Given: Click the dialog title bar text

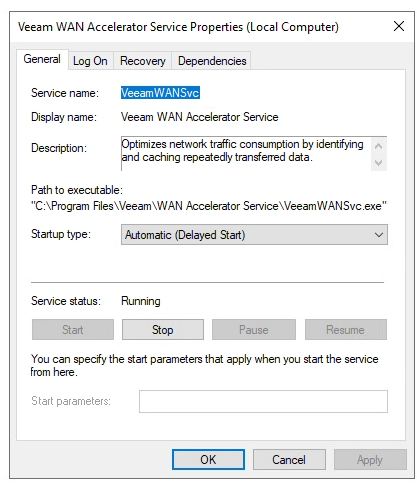Looking at the screenshot, I should pyautogui.click(x=178, y=27).
